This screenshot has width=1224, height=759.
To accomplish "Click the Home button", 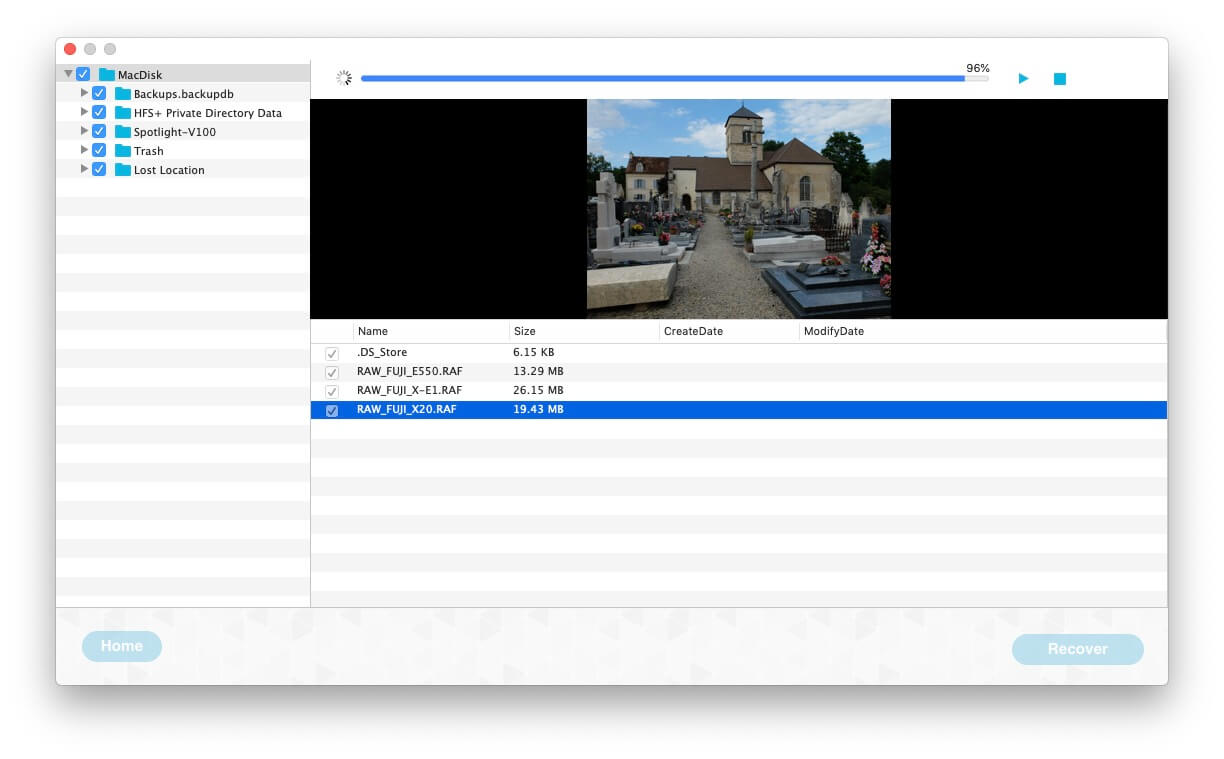I will coord(122,646).
